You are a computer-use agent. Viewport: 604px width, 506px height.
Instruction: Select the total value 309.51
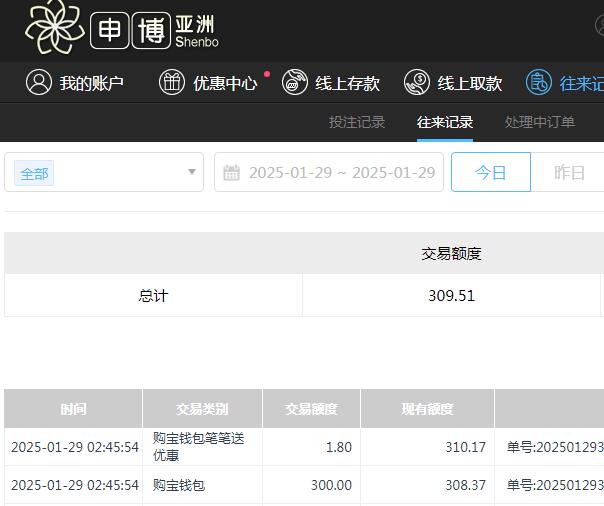pyautogui.click(x=451, y=296)
